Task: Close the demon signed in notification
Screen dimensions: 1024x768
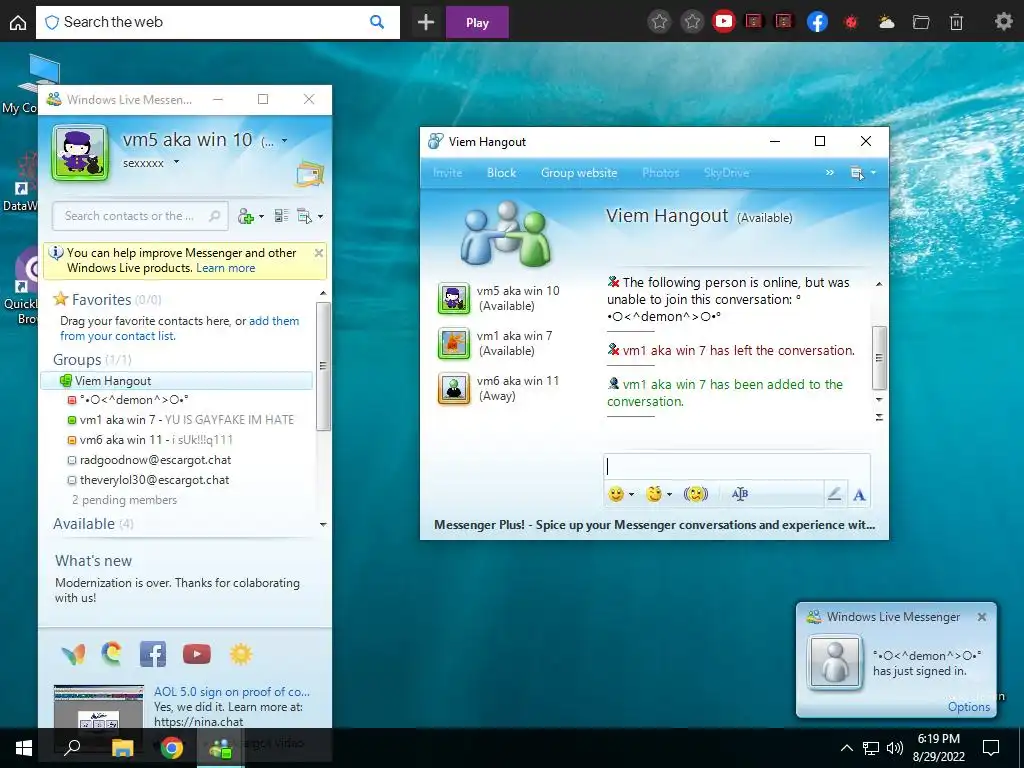Action: coord(982,616)
